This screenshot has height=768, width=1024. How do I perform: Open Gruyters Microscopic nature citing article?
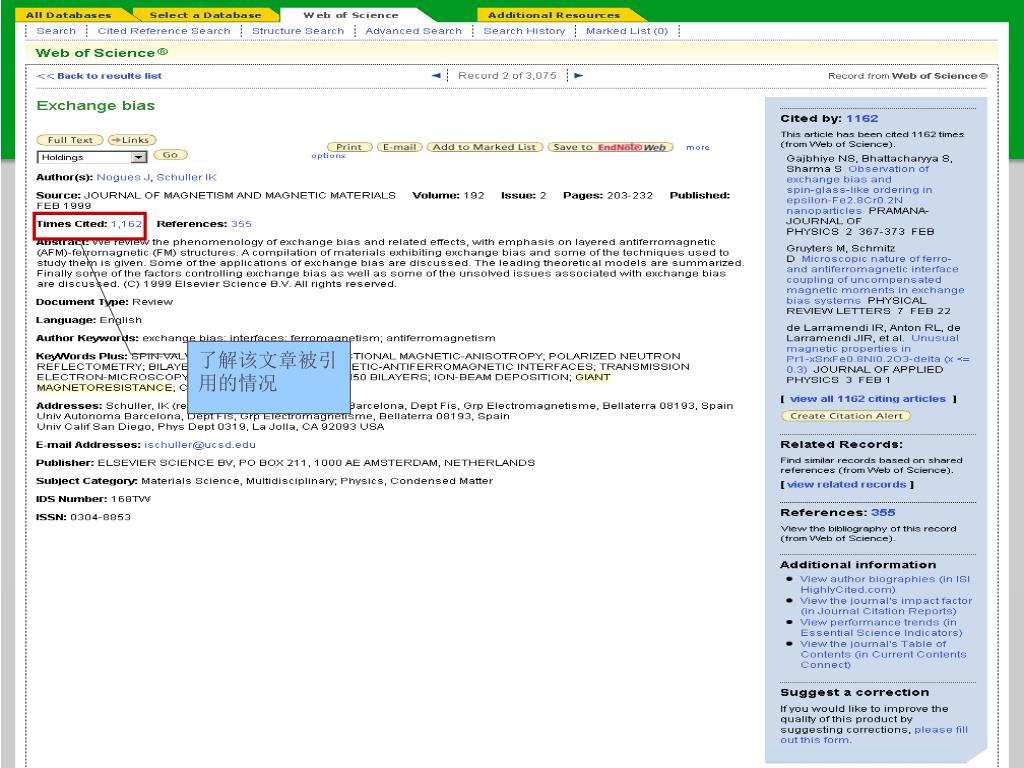[x=875, y=280]
